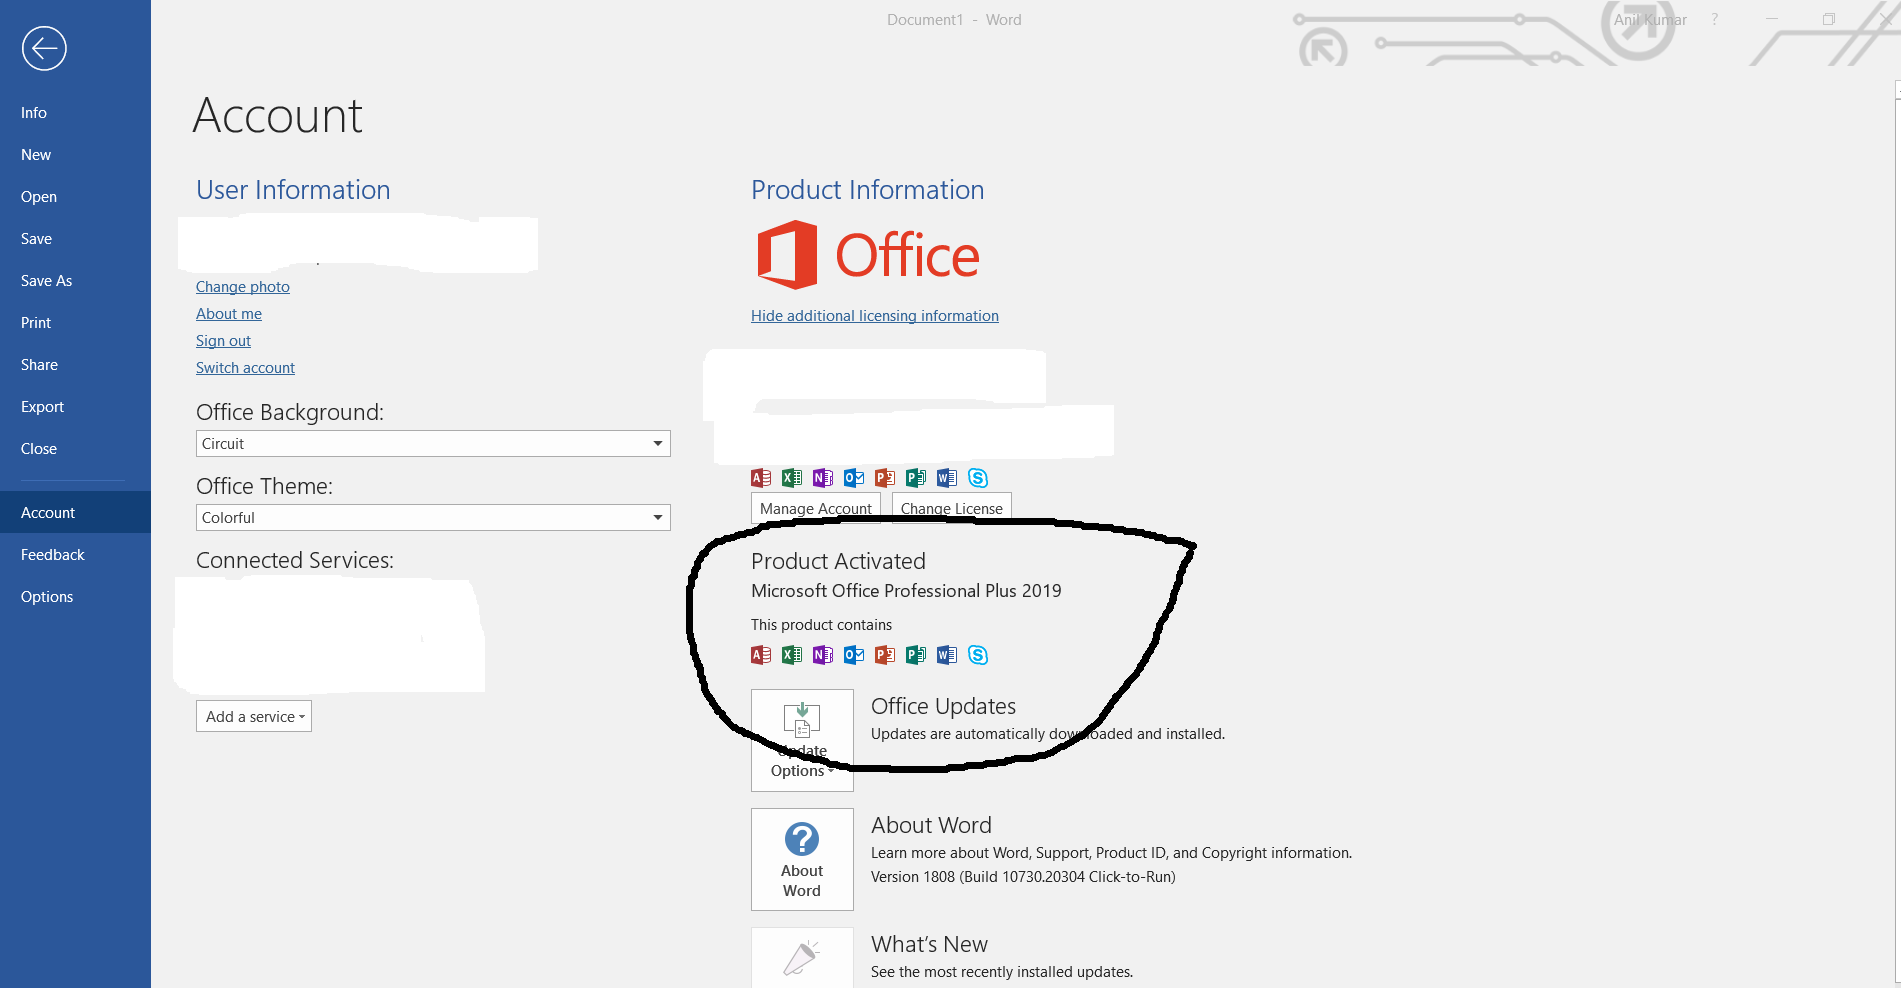
Task: Click Microsoft Office Professional Plus 2019 text
Action: pyautogui.click(x=906, y=591)
